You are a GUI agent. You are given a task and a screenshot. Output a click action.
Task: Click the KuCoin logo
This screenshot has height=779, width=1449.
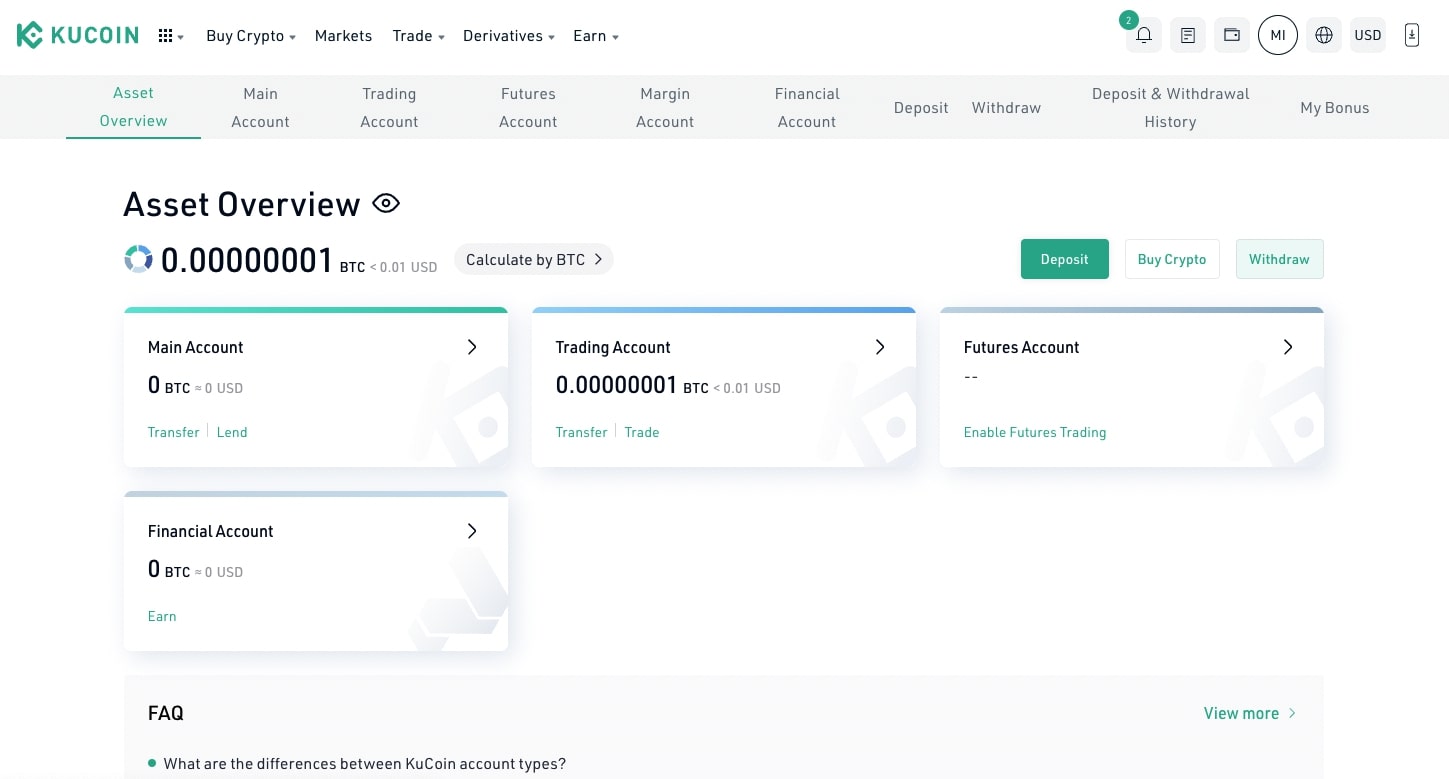(78, 36)
